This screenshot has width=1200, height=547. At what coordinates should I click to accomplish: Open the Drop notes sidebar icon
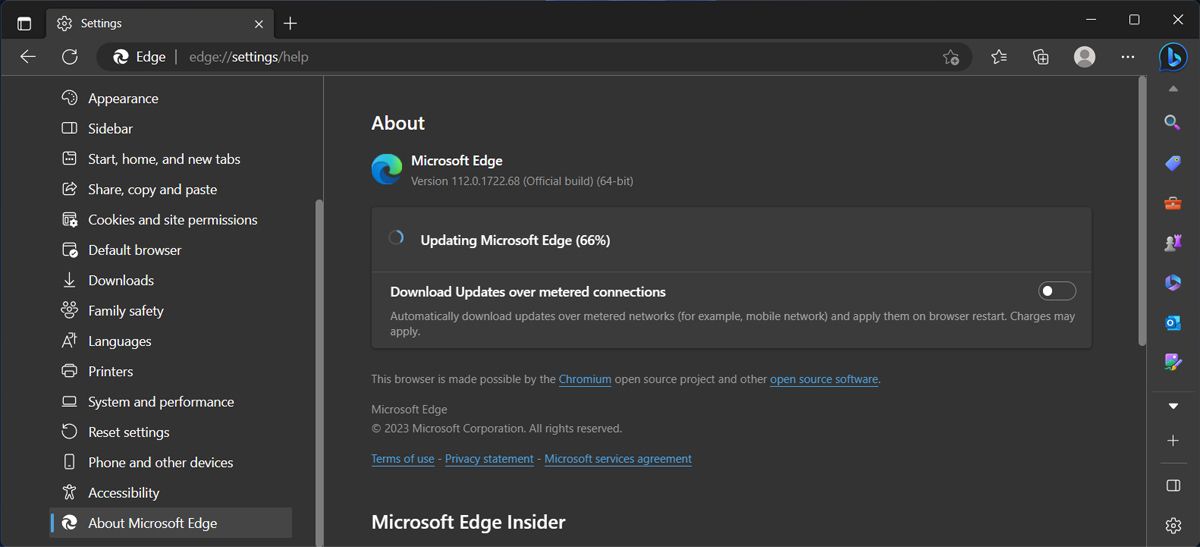point(1173,362)
